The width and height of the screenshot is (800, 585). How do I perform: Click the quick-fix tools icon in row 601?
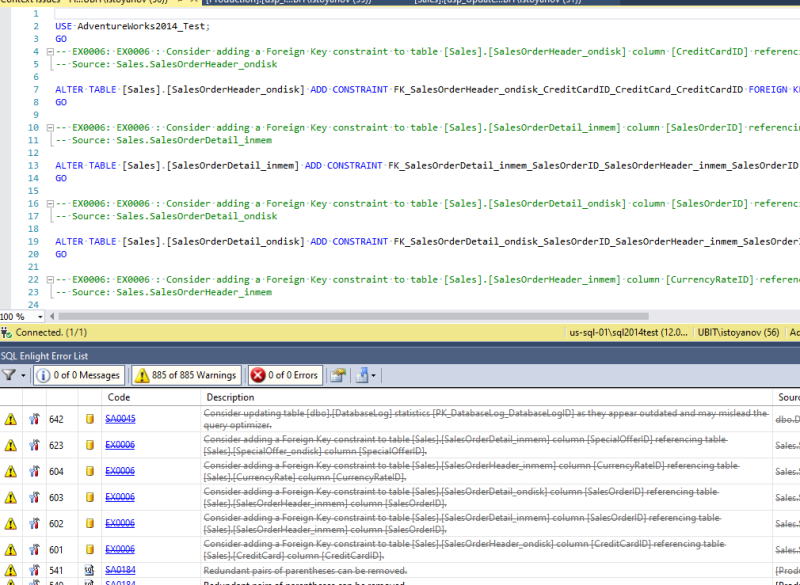tap(34, 550)
